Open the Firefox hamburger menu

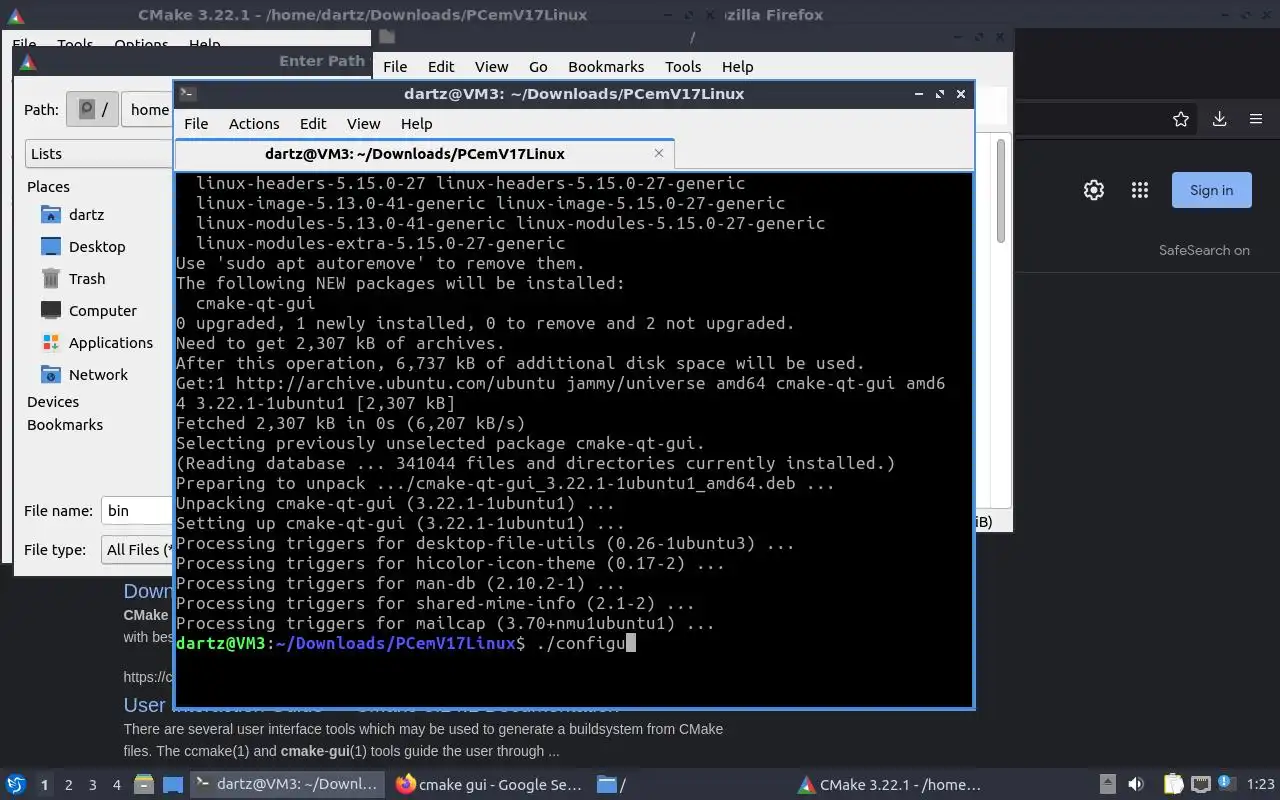click(x=1256, y=119)
